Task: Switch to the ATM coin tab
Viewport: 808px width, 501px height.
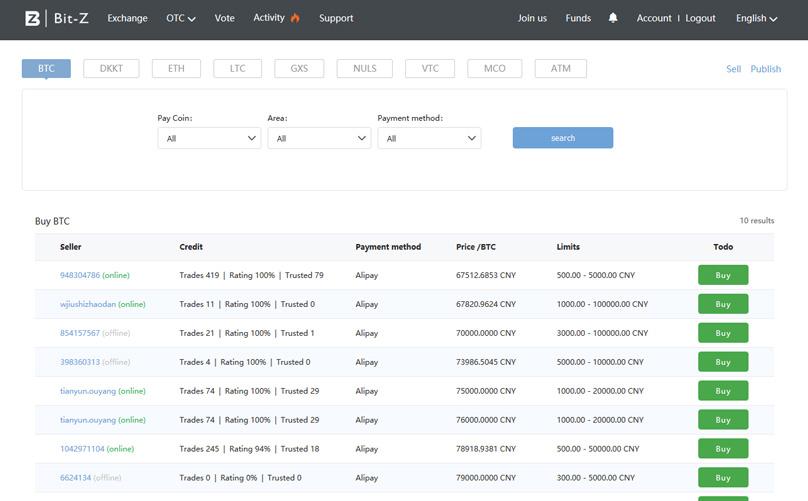Action: point(561,69)
